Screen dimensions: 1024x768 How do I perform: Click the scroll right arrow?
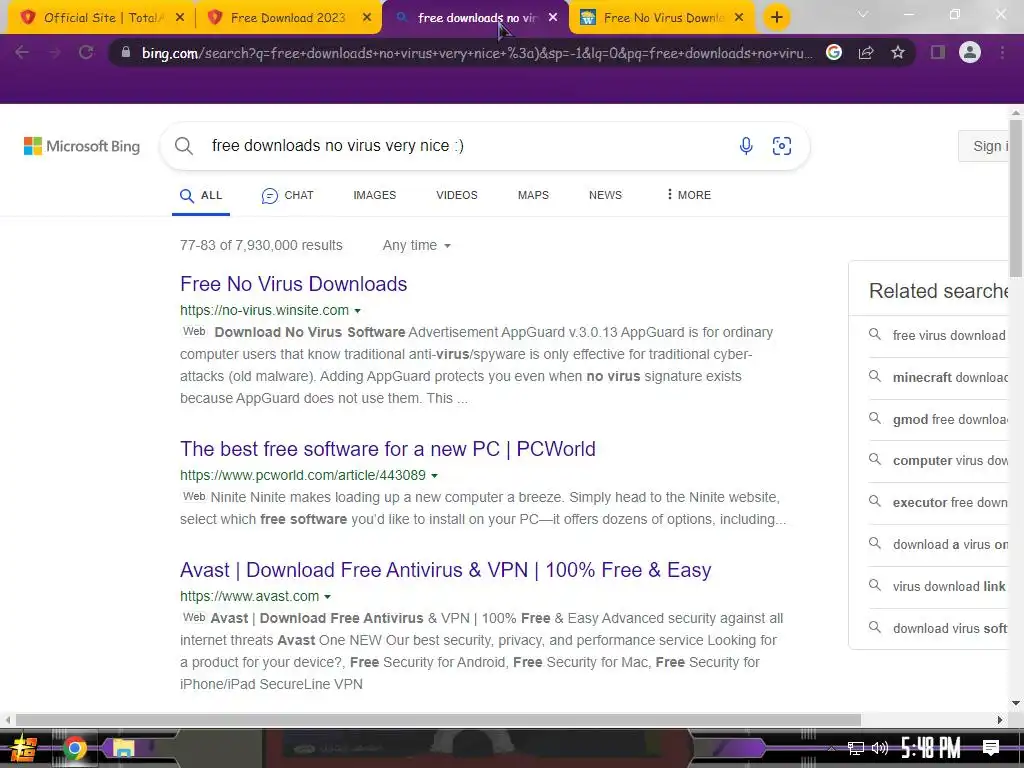coord(1000,720)
